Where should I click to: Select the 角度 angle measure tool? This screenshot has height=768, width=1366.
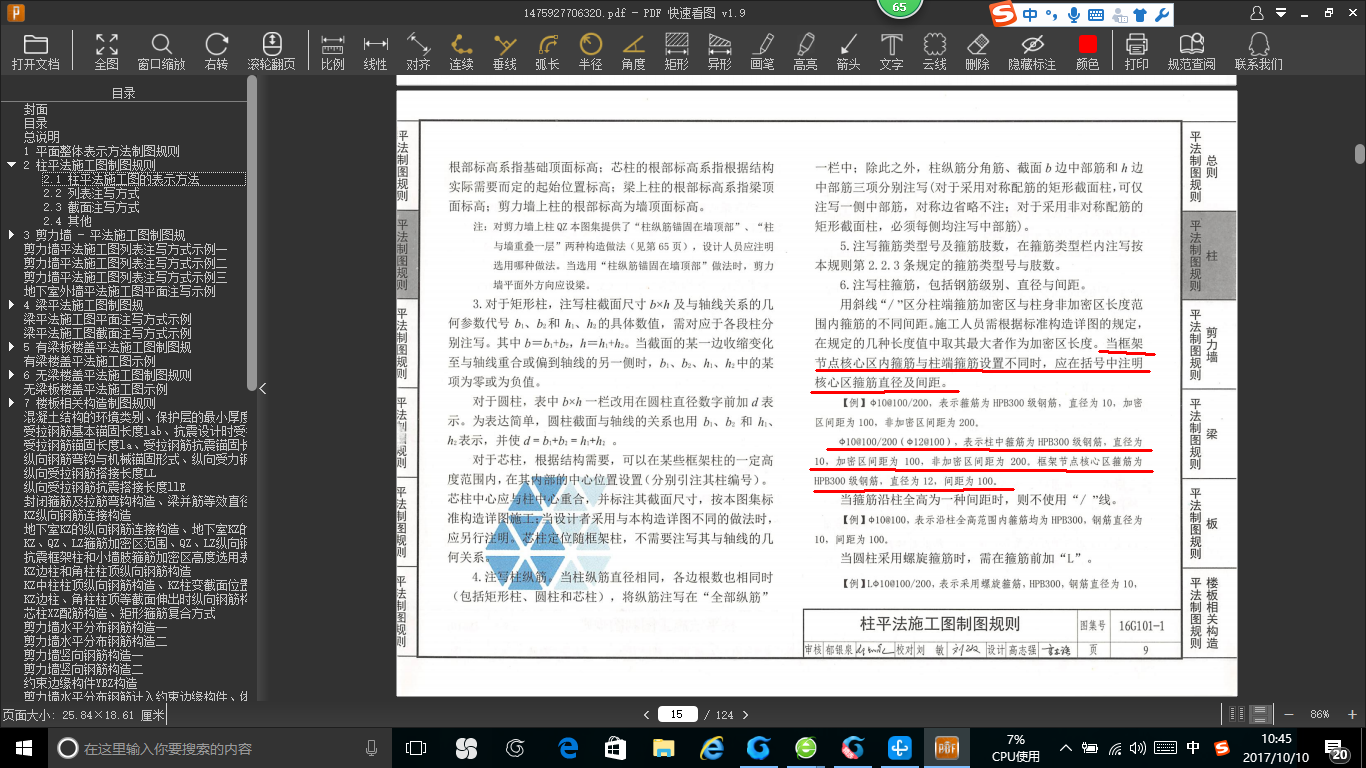[633, 52]
